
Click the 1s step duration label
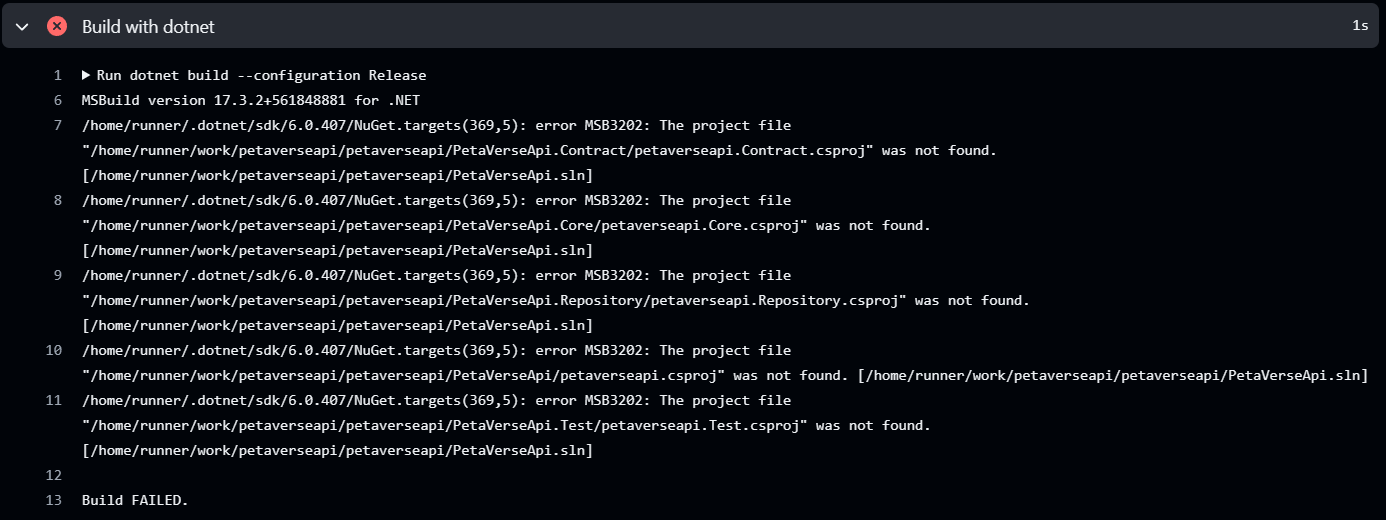pyautogui.click(x=1360, y=26)
